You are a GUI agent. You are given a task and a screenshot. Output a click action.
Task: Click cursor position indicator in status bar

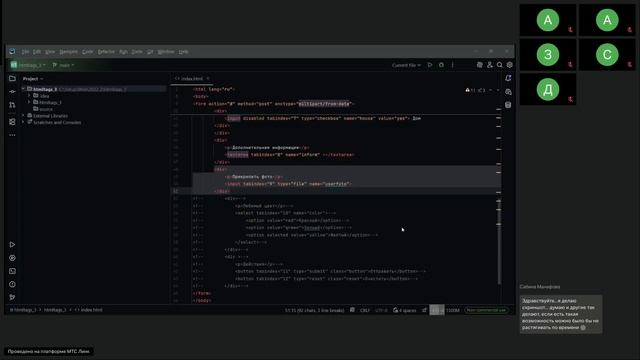point(315,310)
